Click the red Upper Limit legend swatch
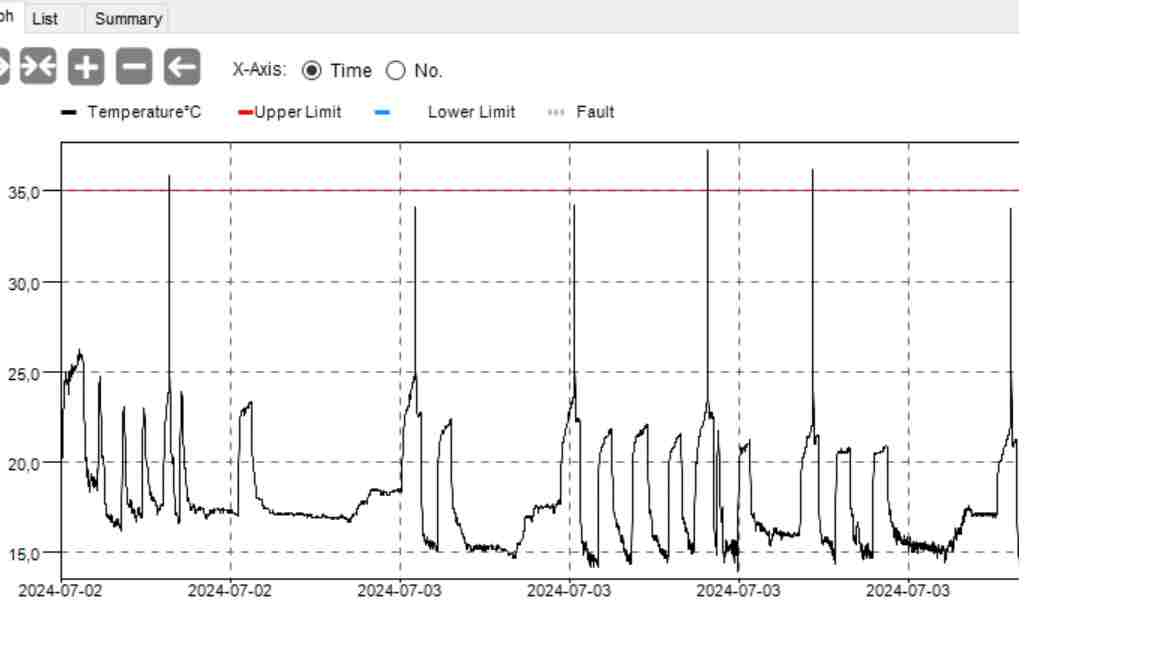The image size is (1152, 648). (x=245, y=112)
